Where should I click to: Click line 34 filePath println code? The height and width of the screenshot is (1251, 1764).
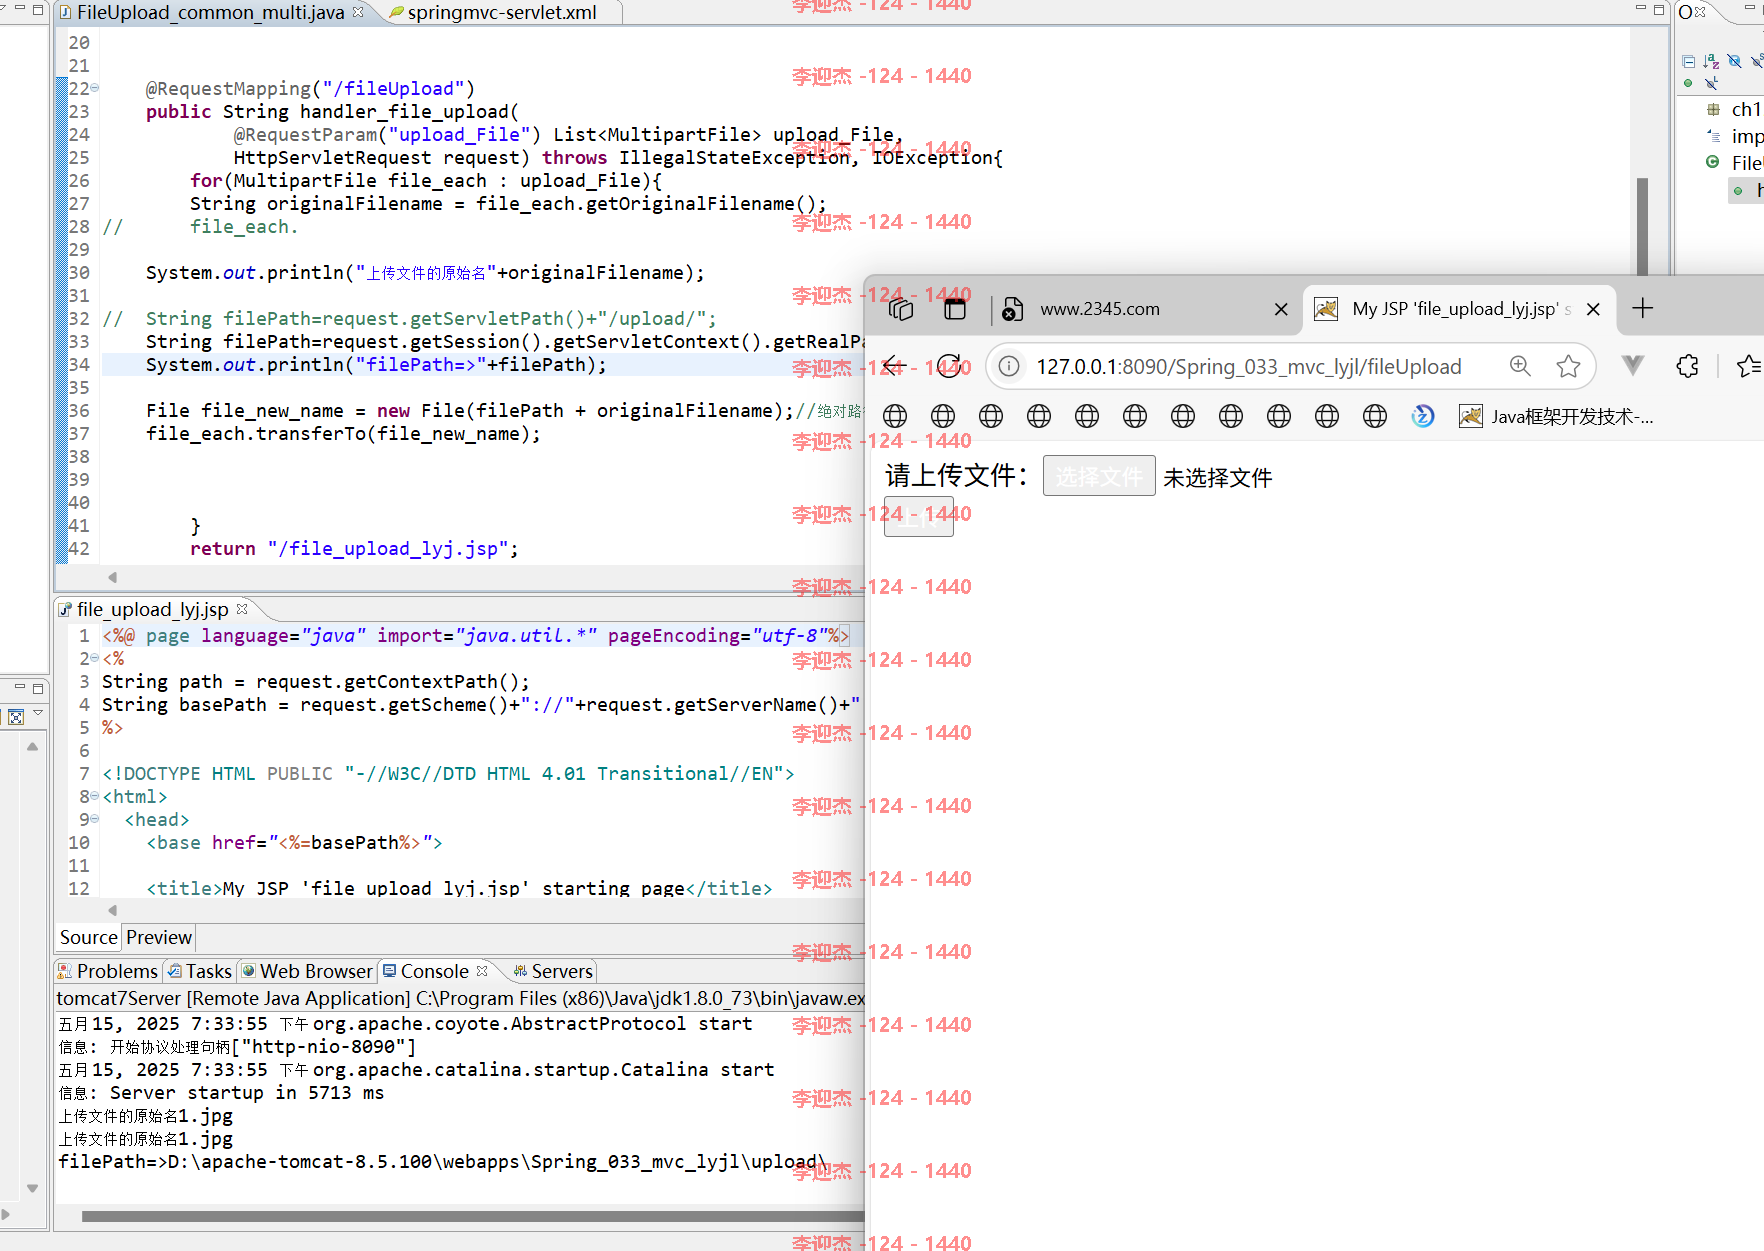376,365
